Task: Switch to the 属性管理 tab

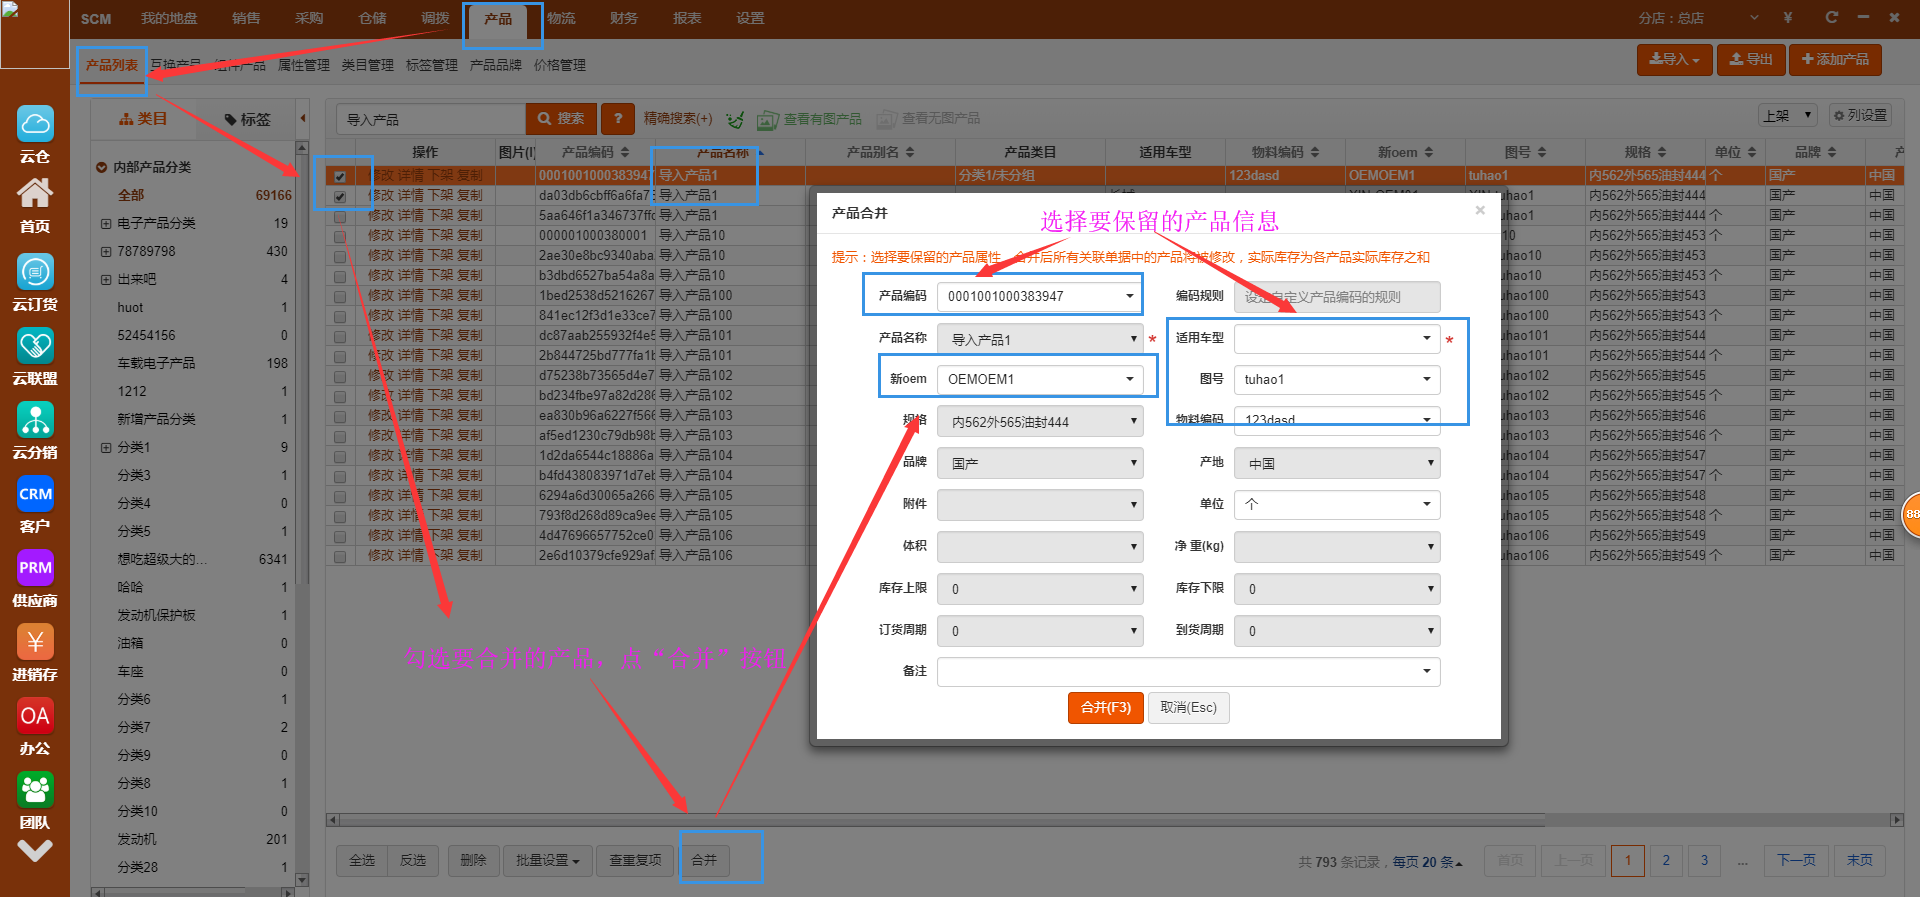Action: point(303,65)
